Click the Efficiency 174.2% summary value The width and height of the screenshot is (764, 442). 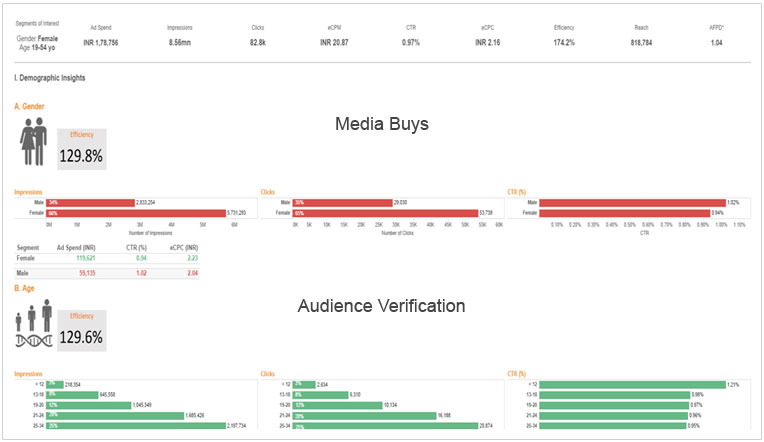pos(564,43)
